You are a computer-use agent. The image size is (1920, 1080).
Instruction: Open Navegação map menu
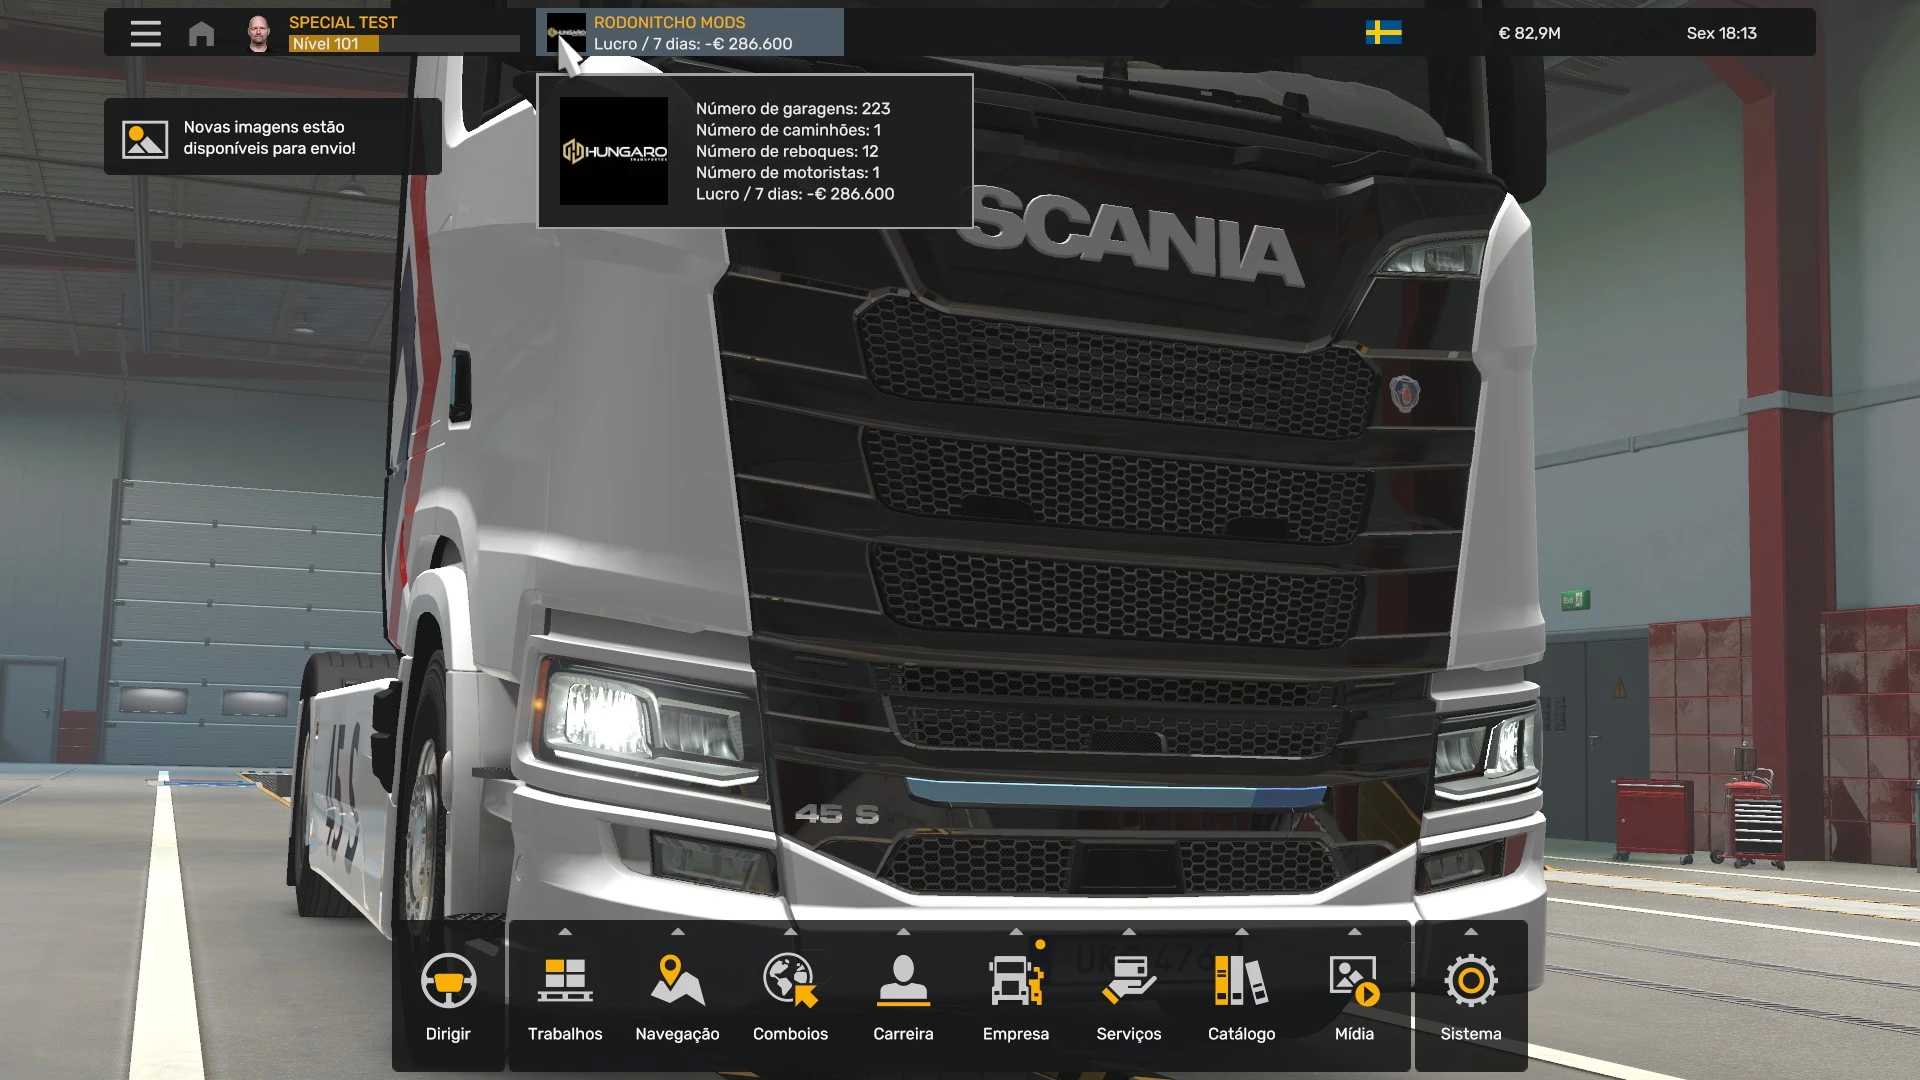(677, 996)
